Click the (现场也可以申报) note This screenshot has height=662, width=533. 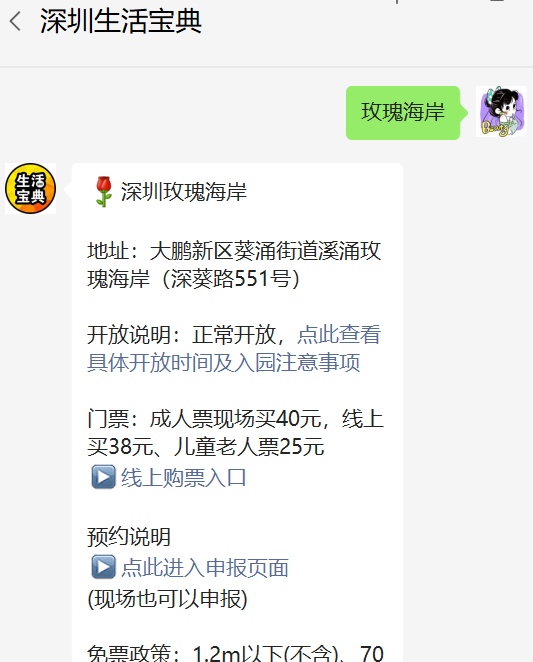click(167, 599)
